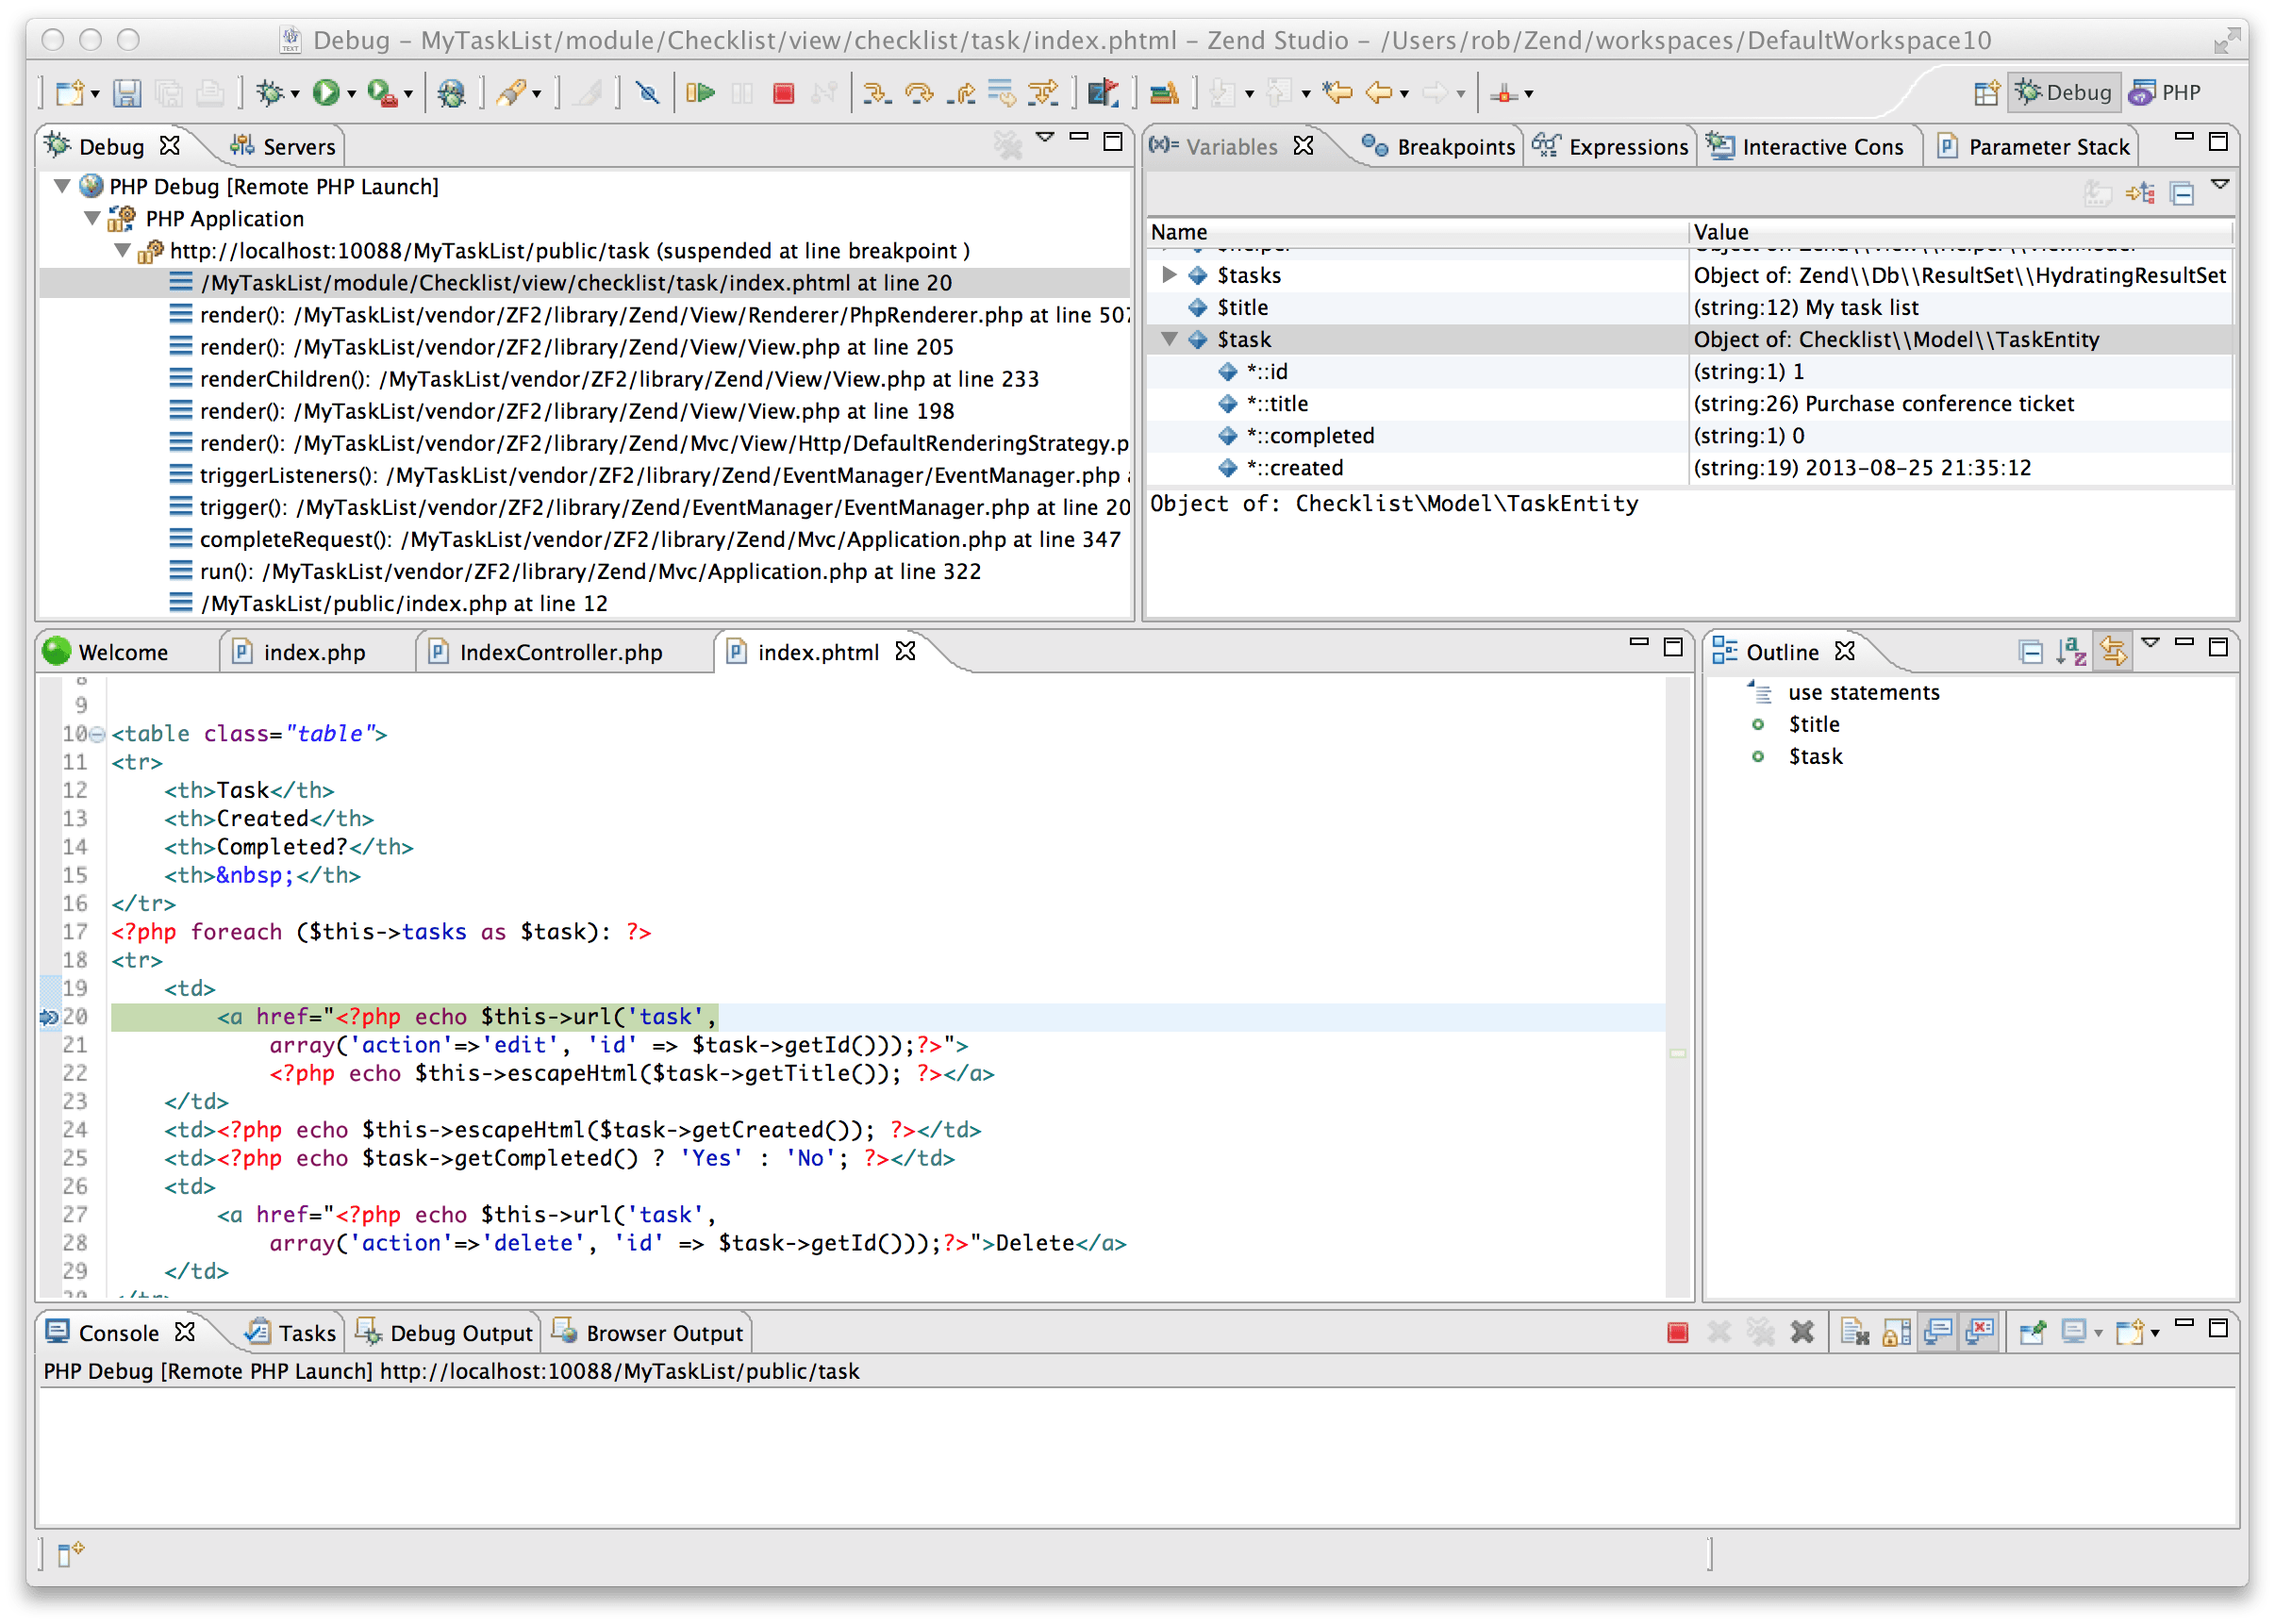Select the Step Into icon
This screenshot has height=1624, width=2275.
pyautogui.click(x=877, y=93)
